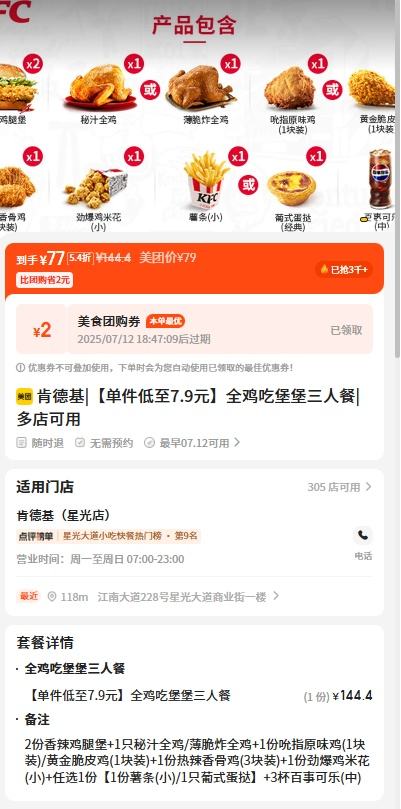
Task: Click the yellow Meituan logo badge
Action: (x=24, y=397)
